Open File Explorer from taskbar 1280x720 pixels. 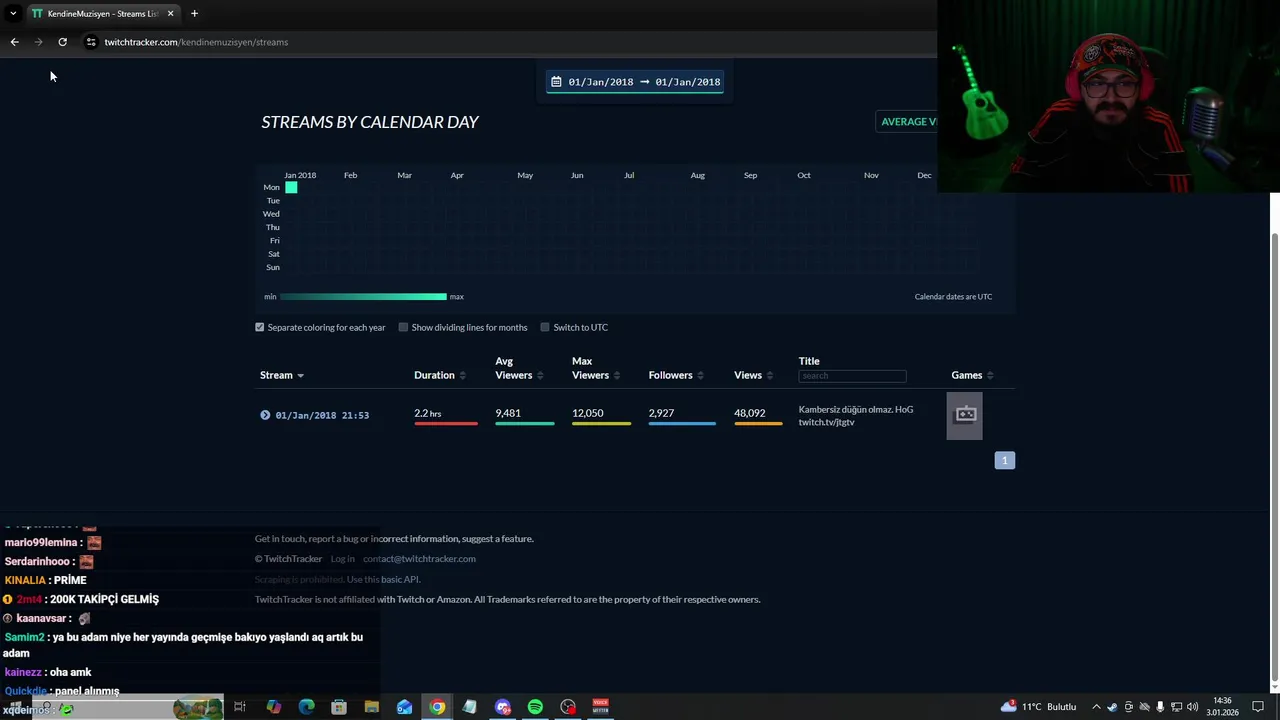372,707
